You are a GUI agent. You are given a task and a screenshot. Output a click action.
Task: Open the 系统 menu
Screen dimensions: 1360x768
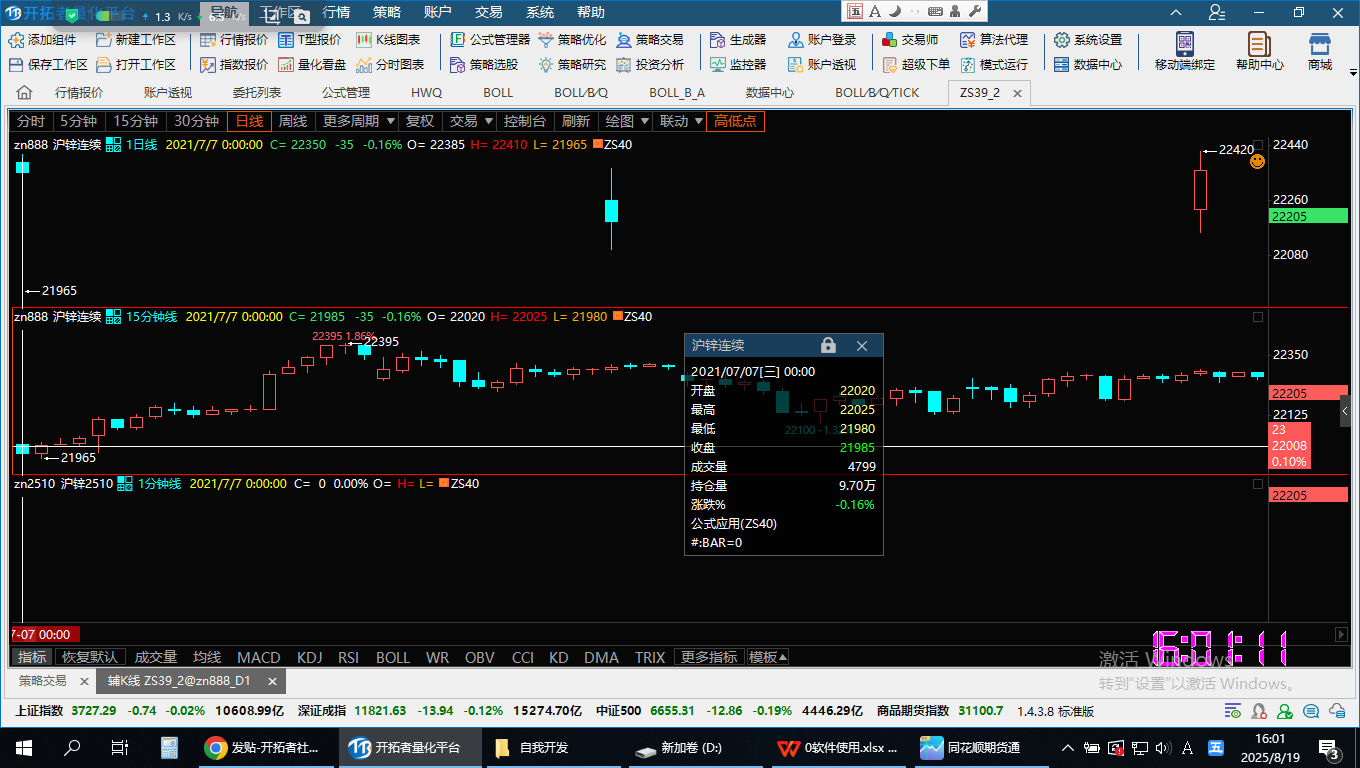pos(540,12)
